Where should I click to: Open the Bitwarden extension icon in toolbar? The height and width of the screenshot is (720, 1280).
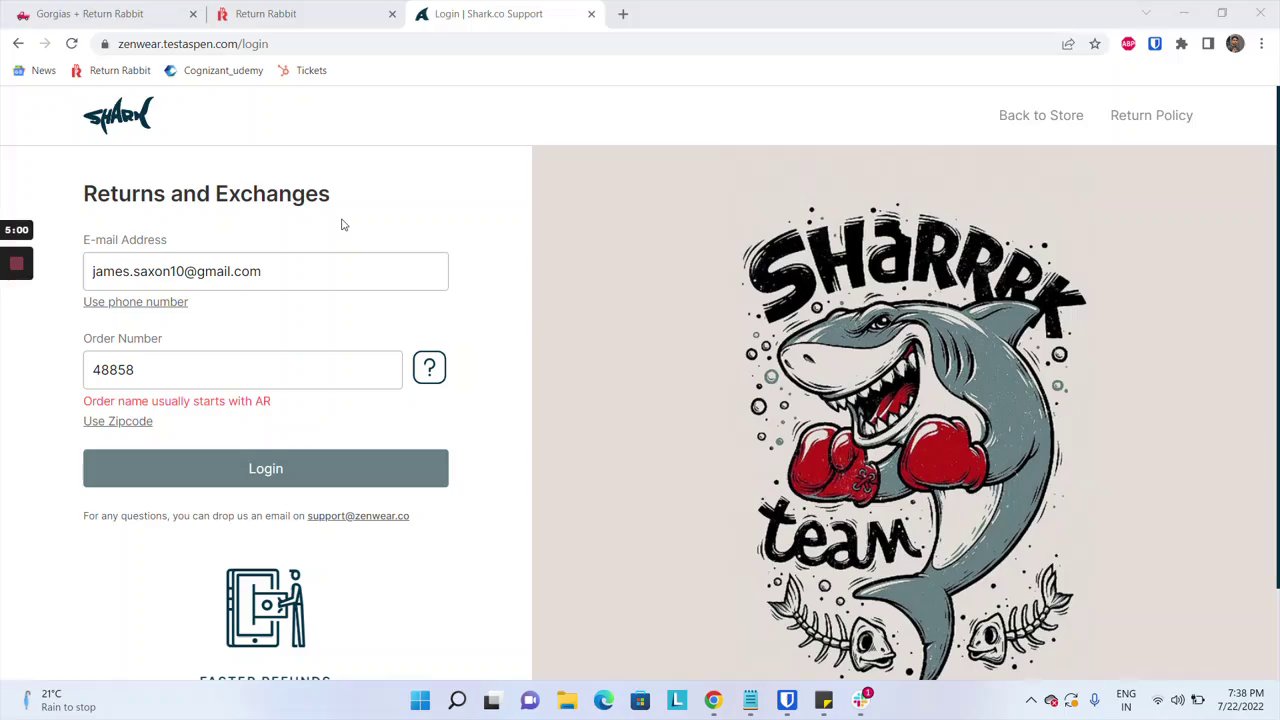pos(1155,44)
